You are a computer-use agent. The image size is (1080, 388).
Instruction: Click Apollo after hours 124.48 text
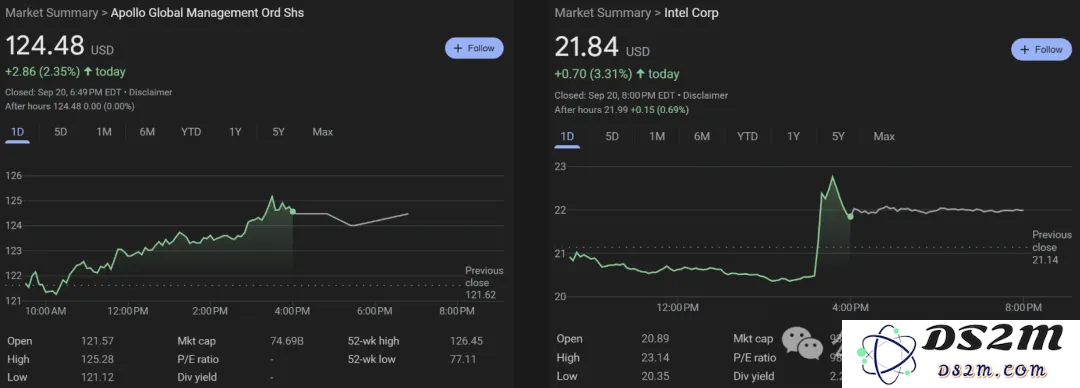coord(70,106)
